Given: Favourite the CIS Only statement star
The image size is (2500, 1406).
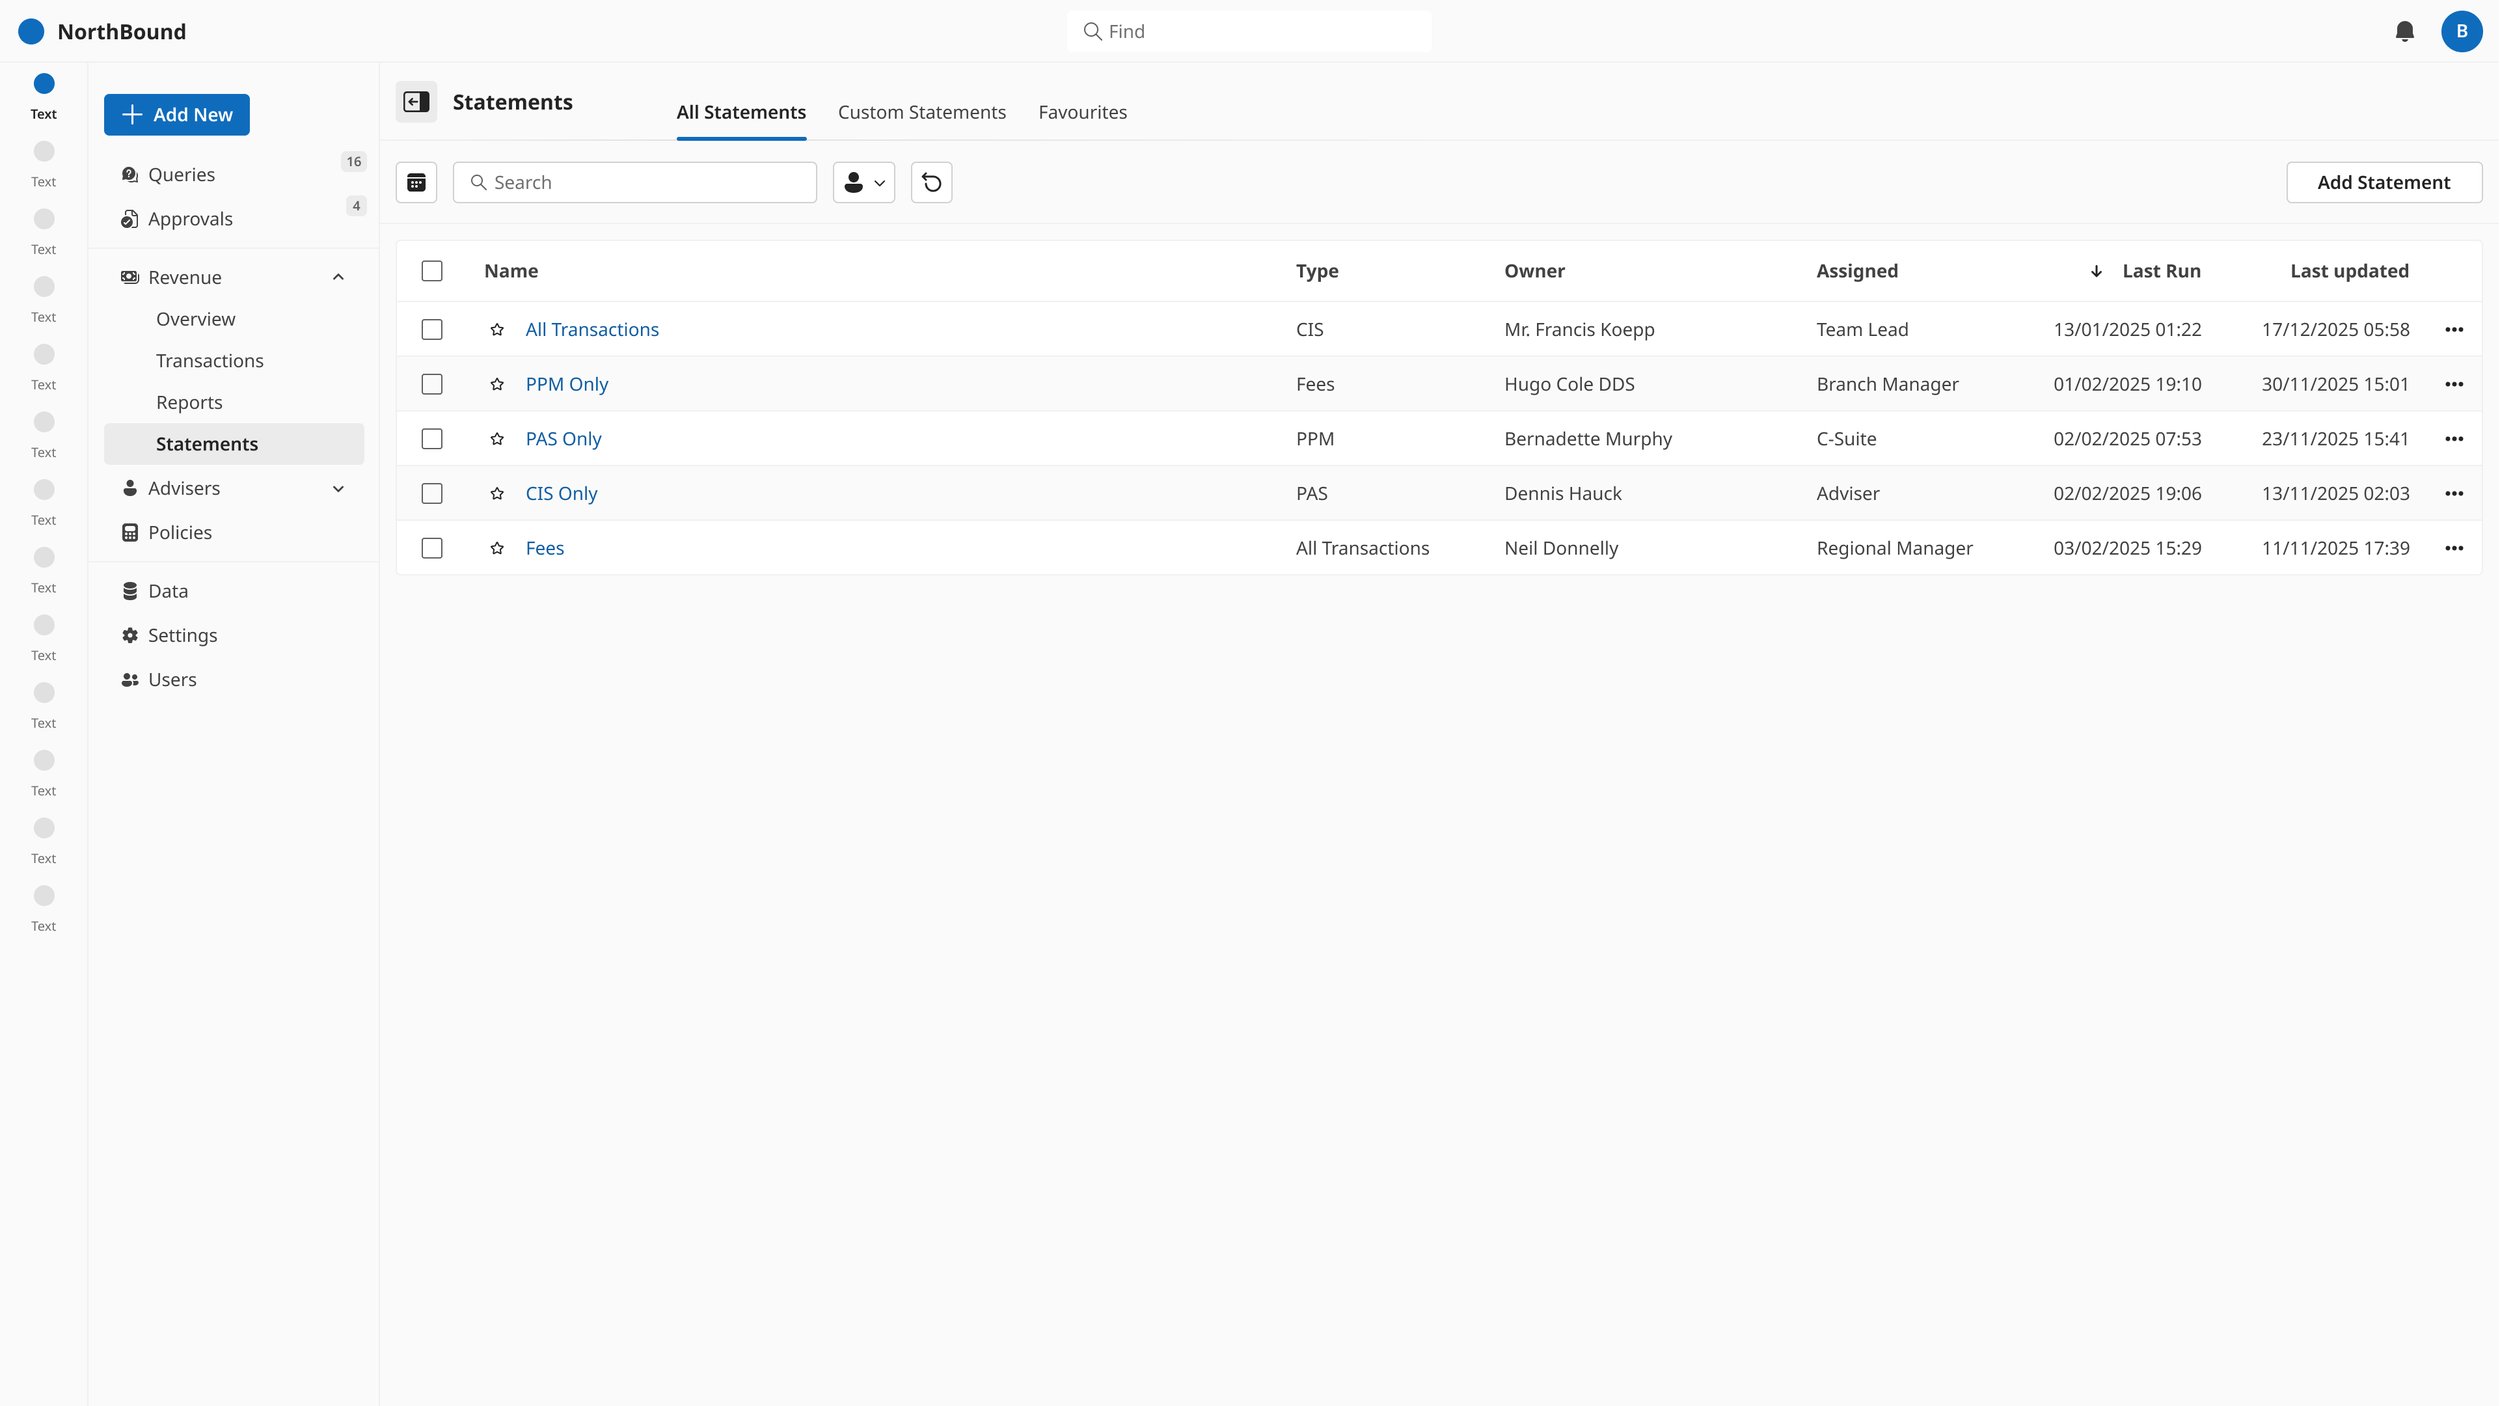Looking at the screenshot, I should [497, 493].
